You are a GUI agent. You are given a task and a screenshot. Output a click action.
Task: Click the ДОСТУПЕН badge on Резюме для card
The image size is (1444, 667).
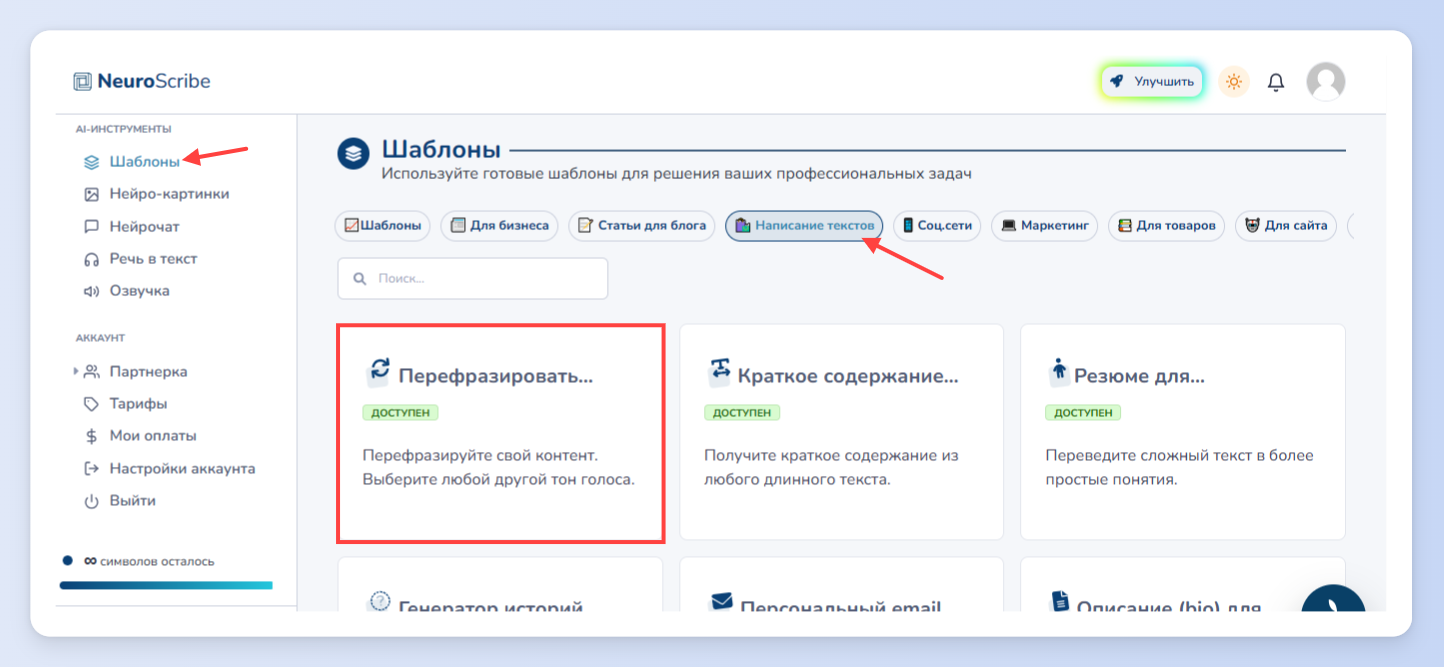click(x=1083, y=412)
